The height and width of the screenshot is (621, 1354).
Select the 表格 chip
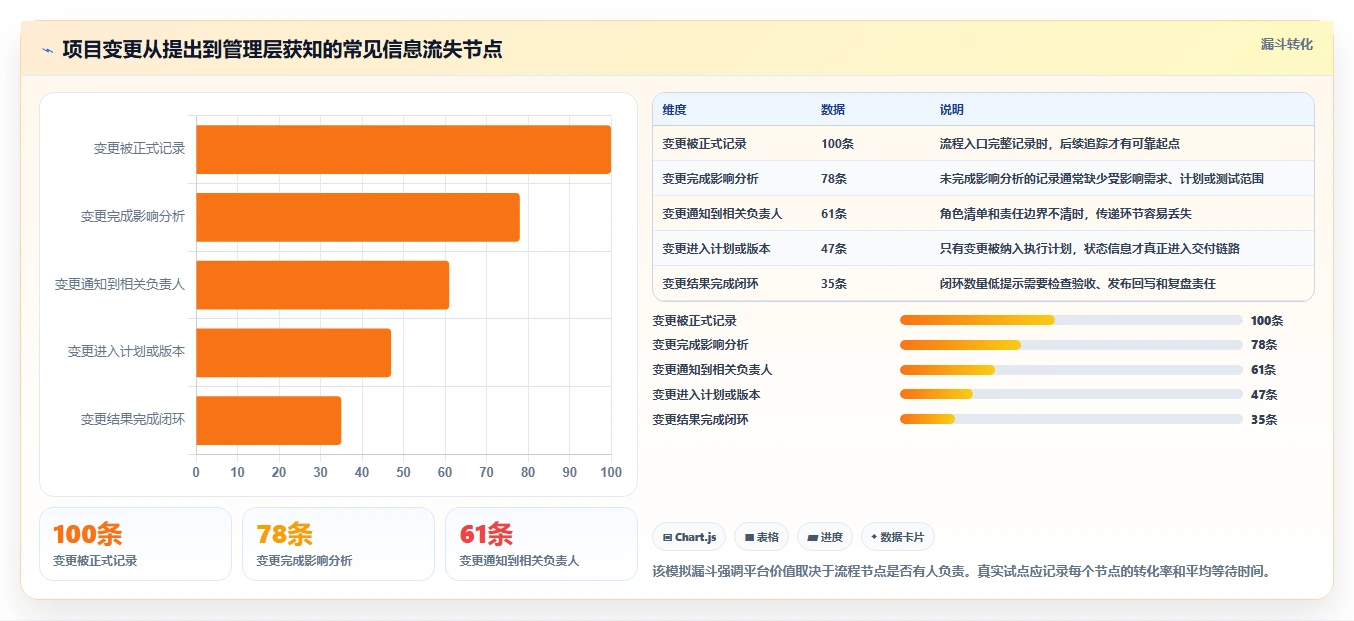pos(761,537)
